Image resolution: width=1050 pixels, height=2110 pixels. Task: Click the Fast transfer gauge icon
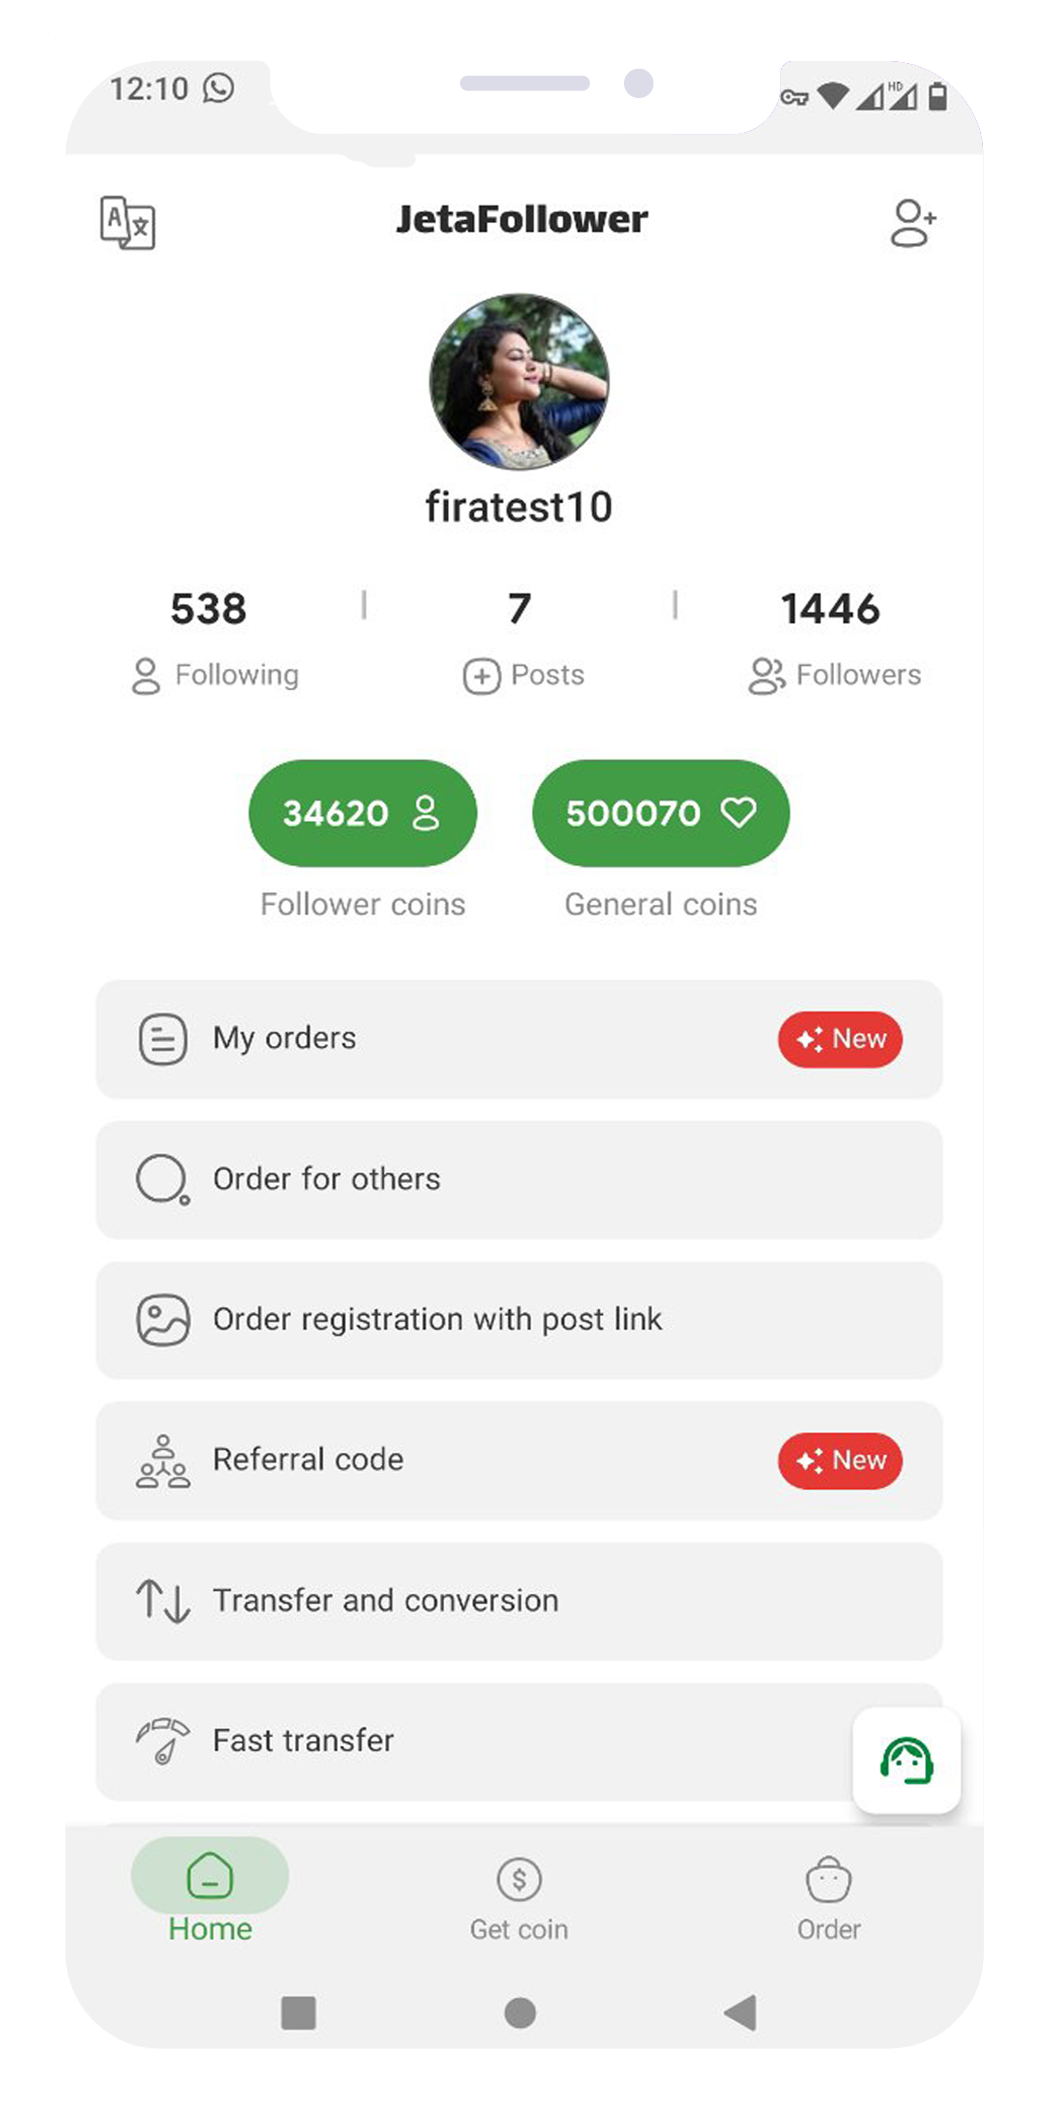point(162,1741)
